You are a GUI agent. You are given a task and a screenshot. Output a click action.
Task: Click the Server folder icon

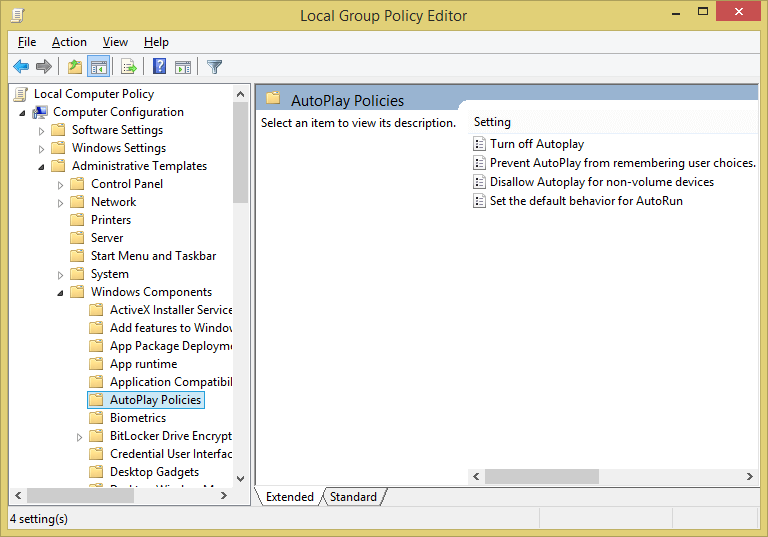[x=77, y=238]
